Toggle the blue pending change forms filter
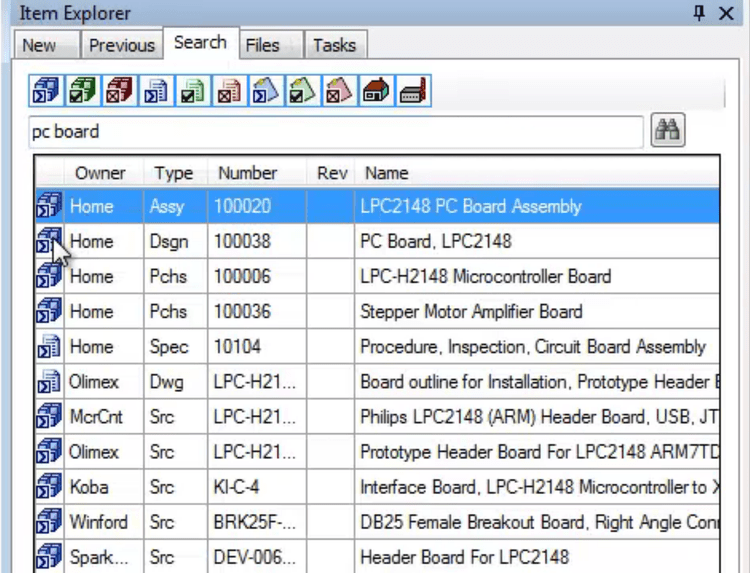This screenshot has height=573, width=750. [x=266, y=90]
